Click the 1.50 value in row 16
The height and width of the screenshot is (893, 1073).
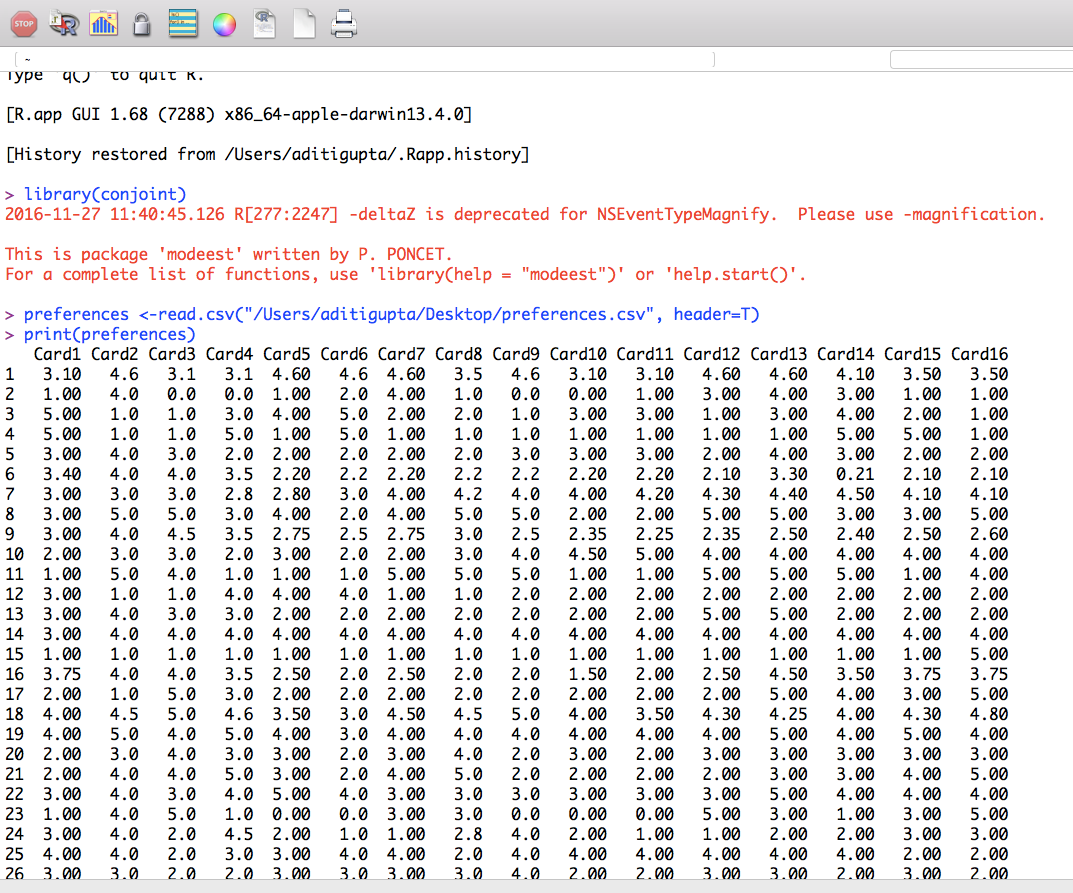(x=588, y=675)
